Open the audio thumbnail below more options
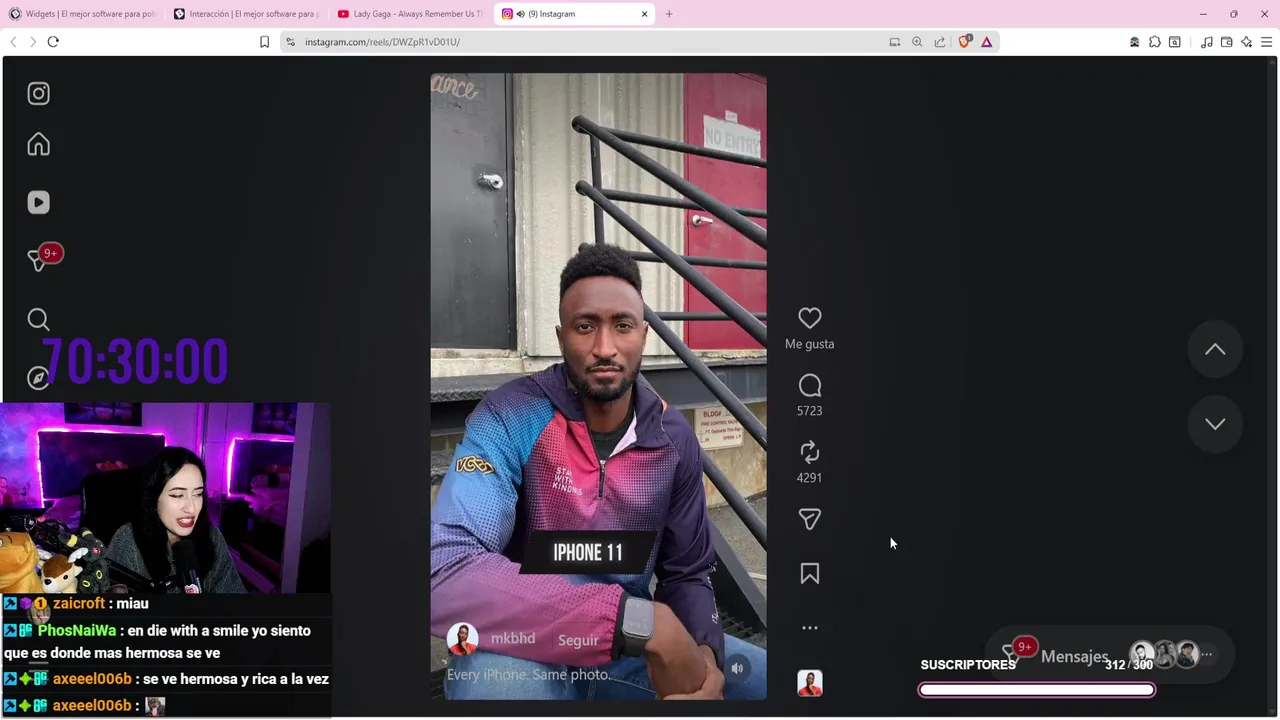This screenshot has height=720, width=1280. (810, 683)
